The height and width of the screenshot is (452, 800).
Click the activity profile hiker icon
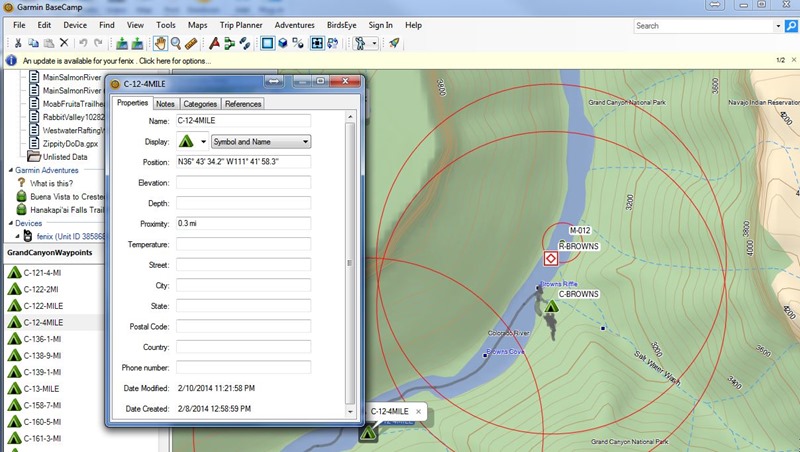point(360,43)
